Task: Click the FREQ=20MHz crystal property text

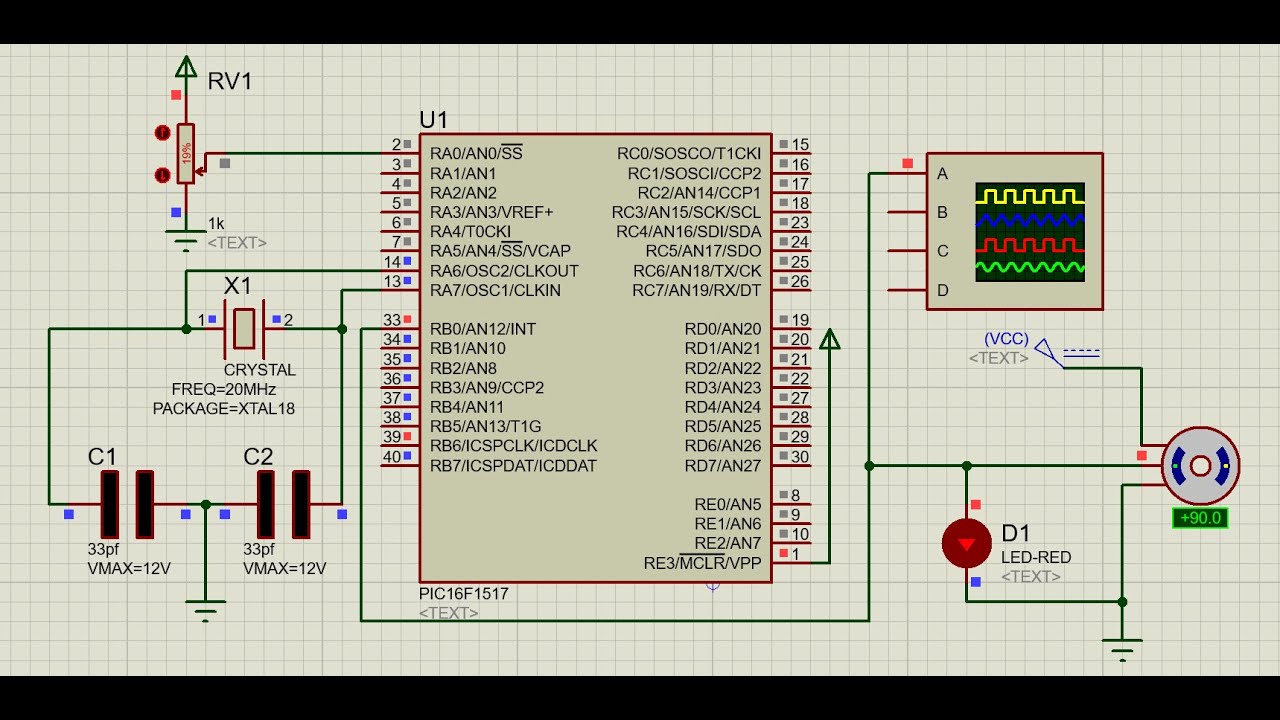Action: click(224, 389)
